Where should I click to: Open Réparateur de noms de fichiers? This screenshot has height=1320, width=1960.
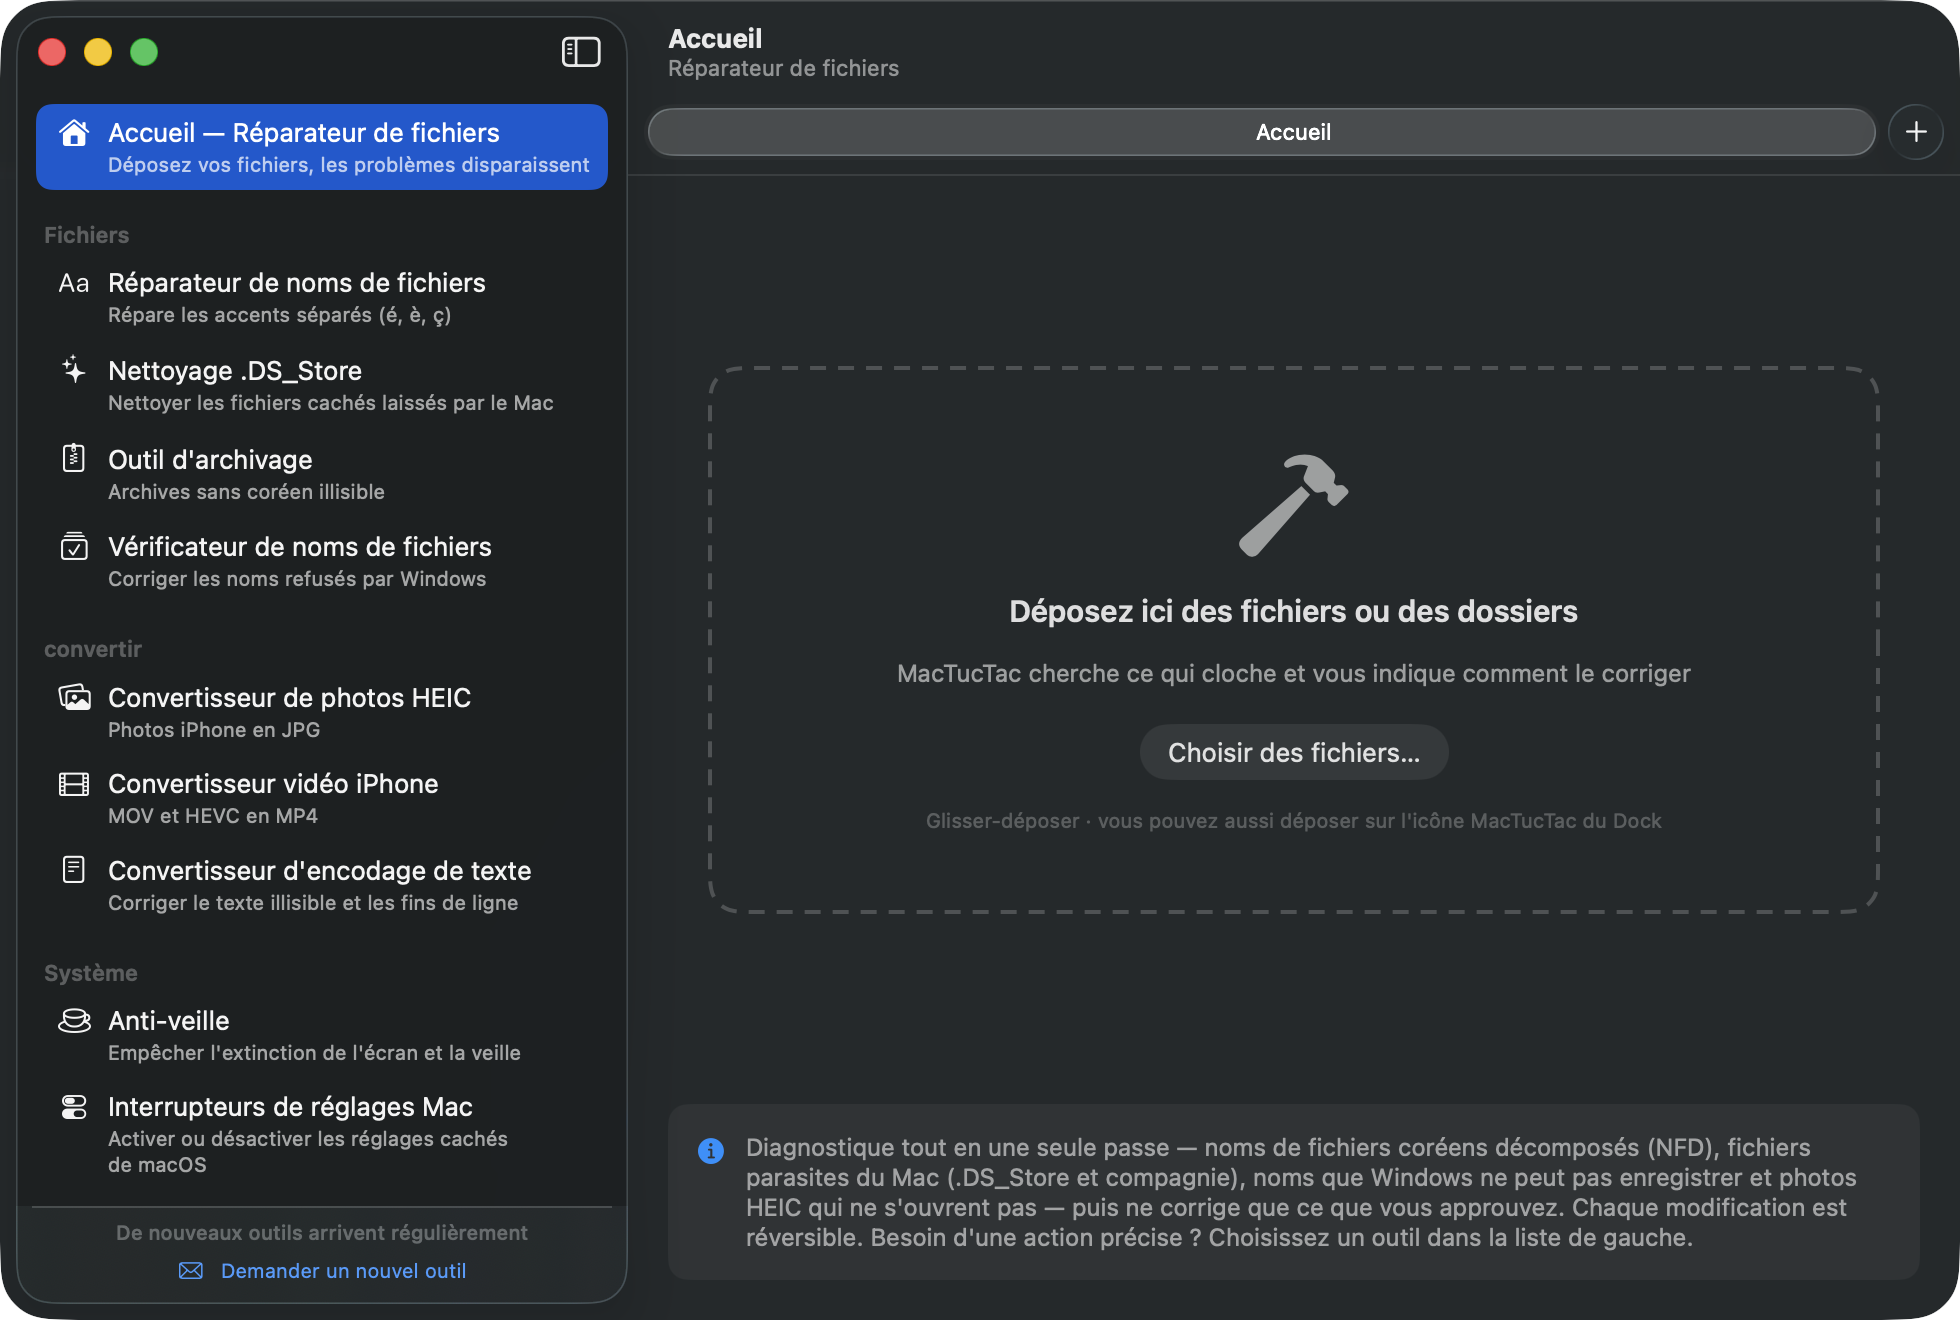(322, 297)
